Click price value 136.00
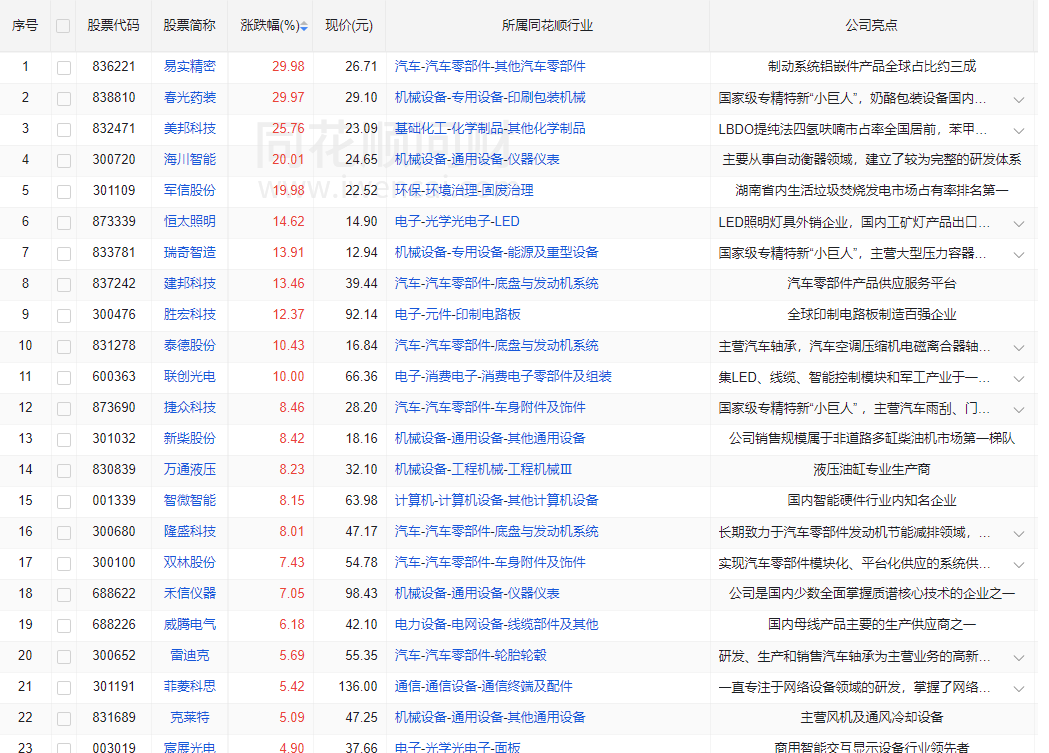The image size is (1049, 753). pos(358,686)
